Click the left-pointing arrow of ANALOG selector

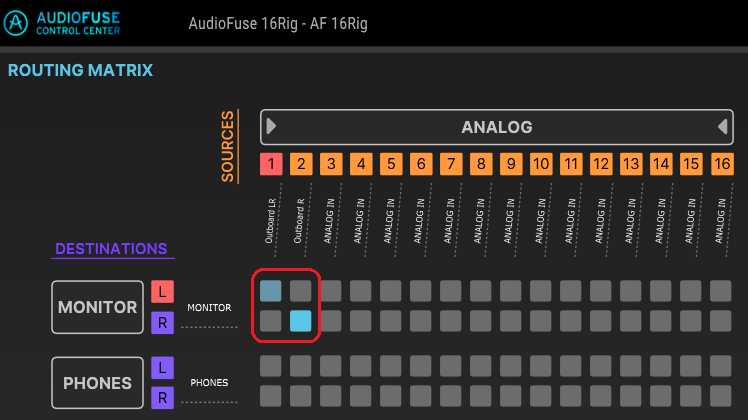(x=723, y=126)
